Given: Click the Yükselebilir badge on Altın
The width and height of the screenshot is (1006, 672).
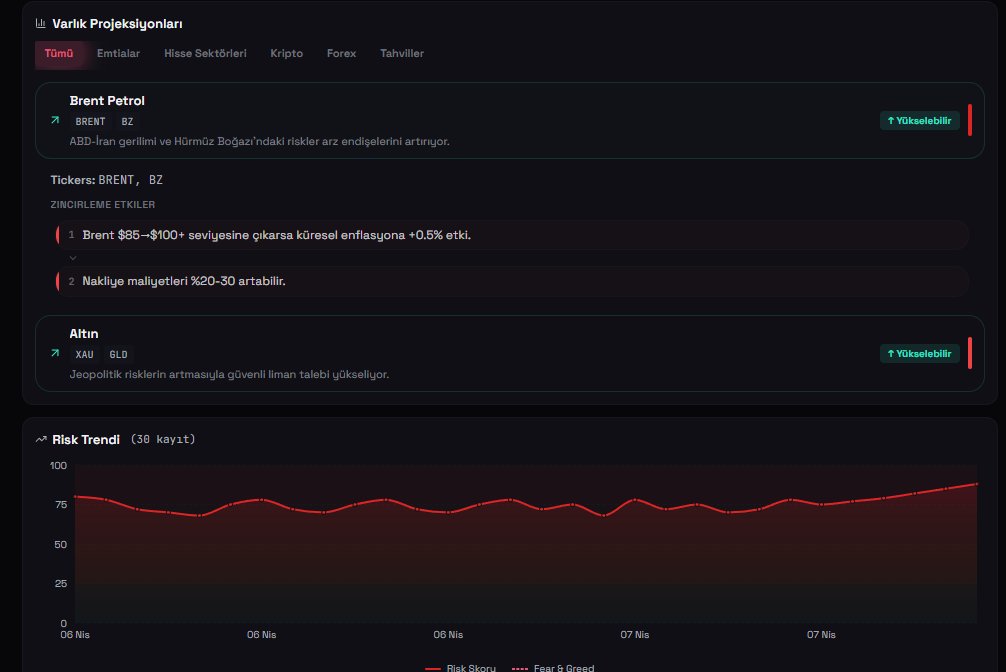Looking at the screenshot, I should (x=919, y=354).
